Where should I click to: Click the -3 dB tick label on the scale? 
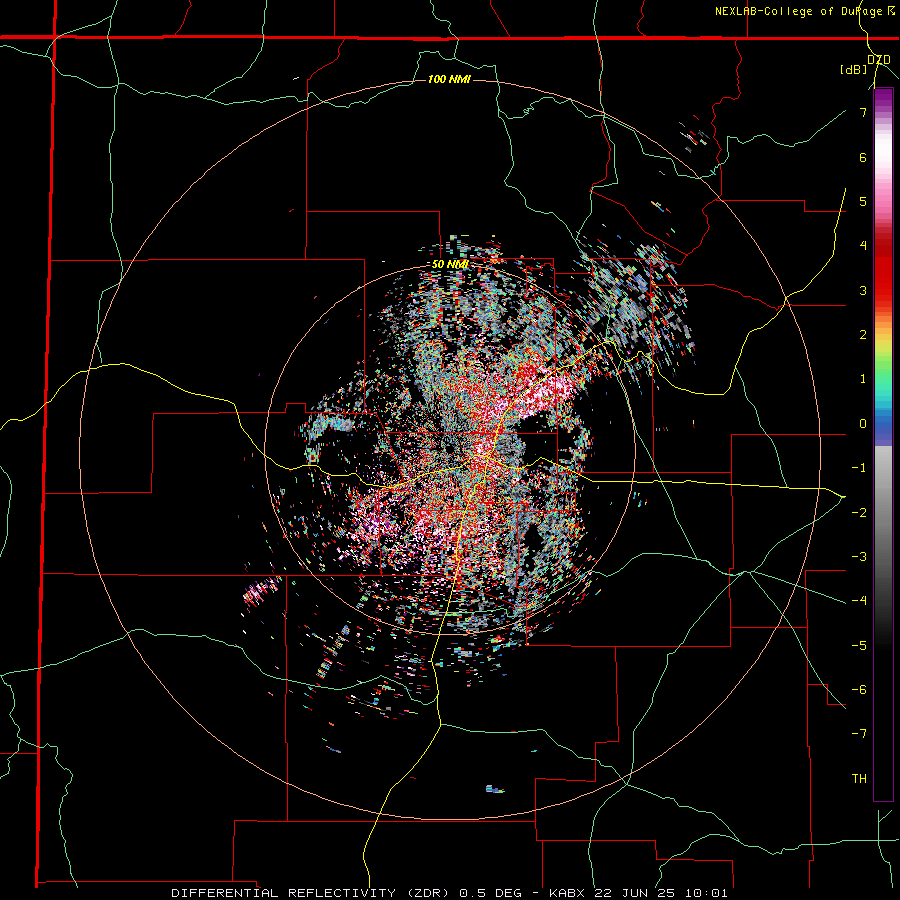click(859, 557)
